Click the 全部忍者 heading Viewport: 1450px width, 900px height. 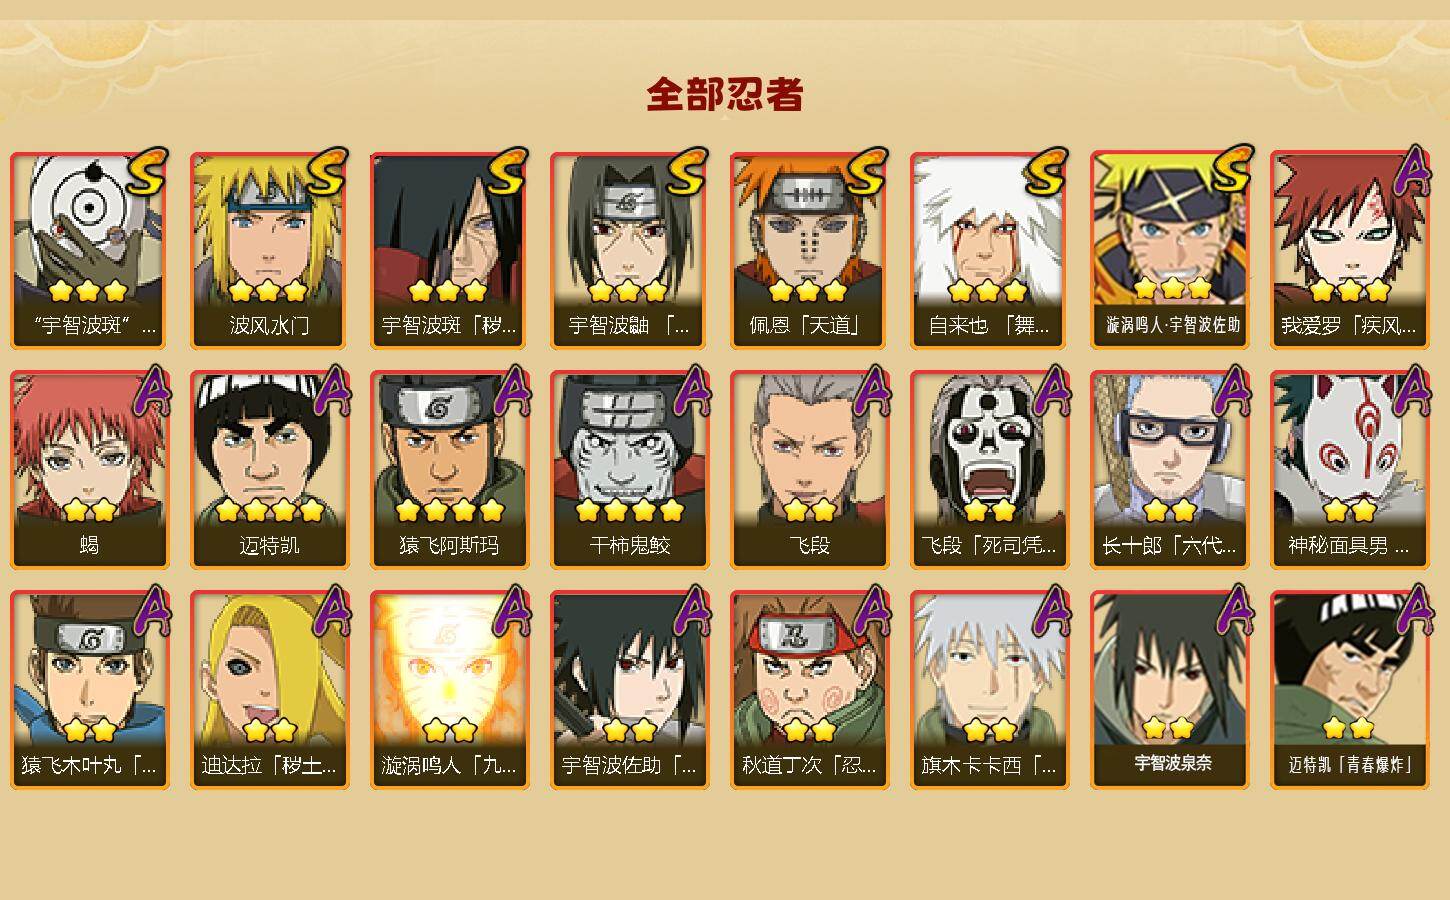pos(725,94)
